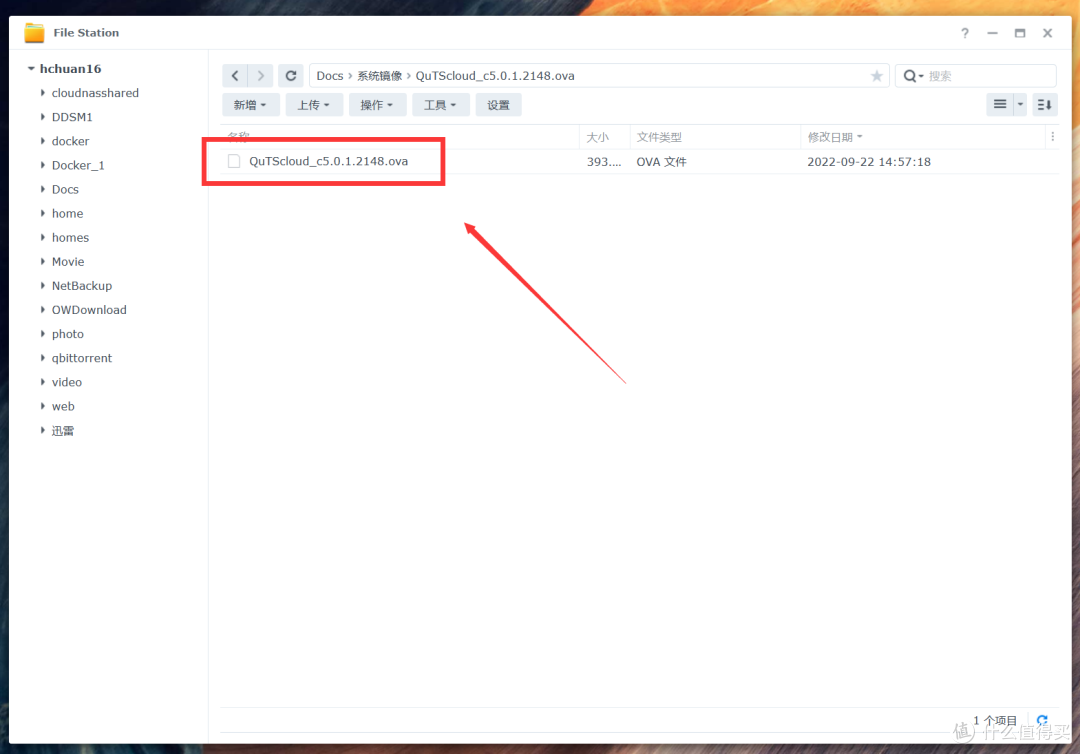The width and height of the screenshot is (1080, 754).
Task: Select the web shared folder
Action: [x=63, y=406]
